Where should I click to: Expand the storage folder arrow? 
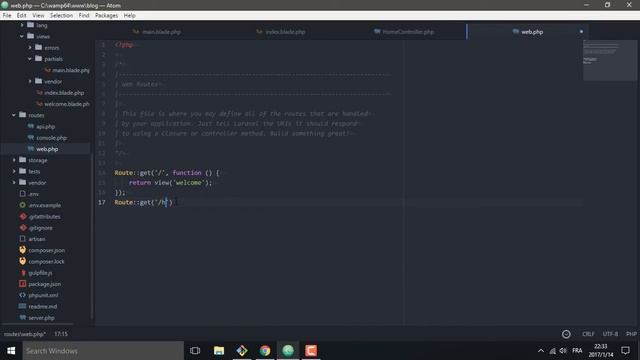pos(14,160)
